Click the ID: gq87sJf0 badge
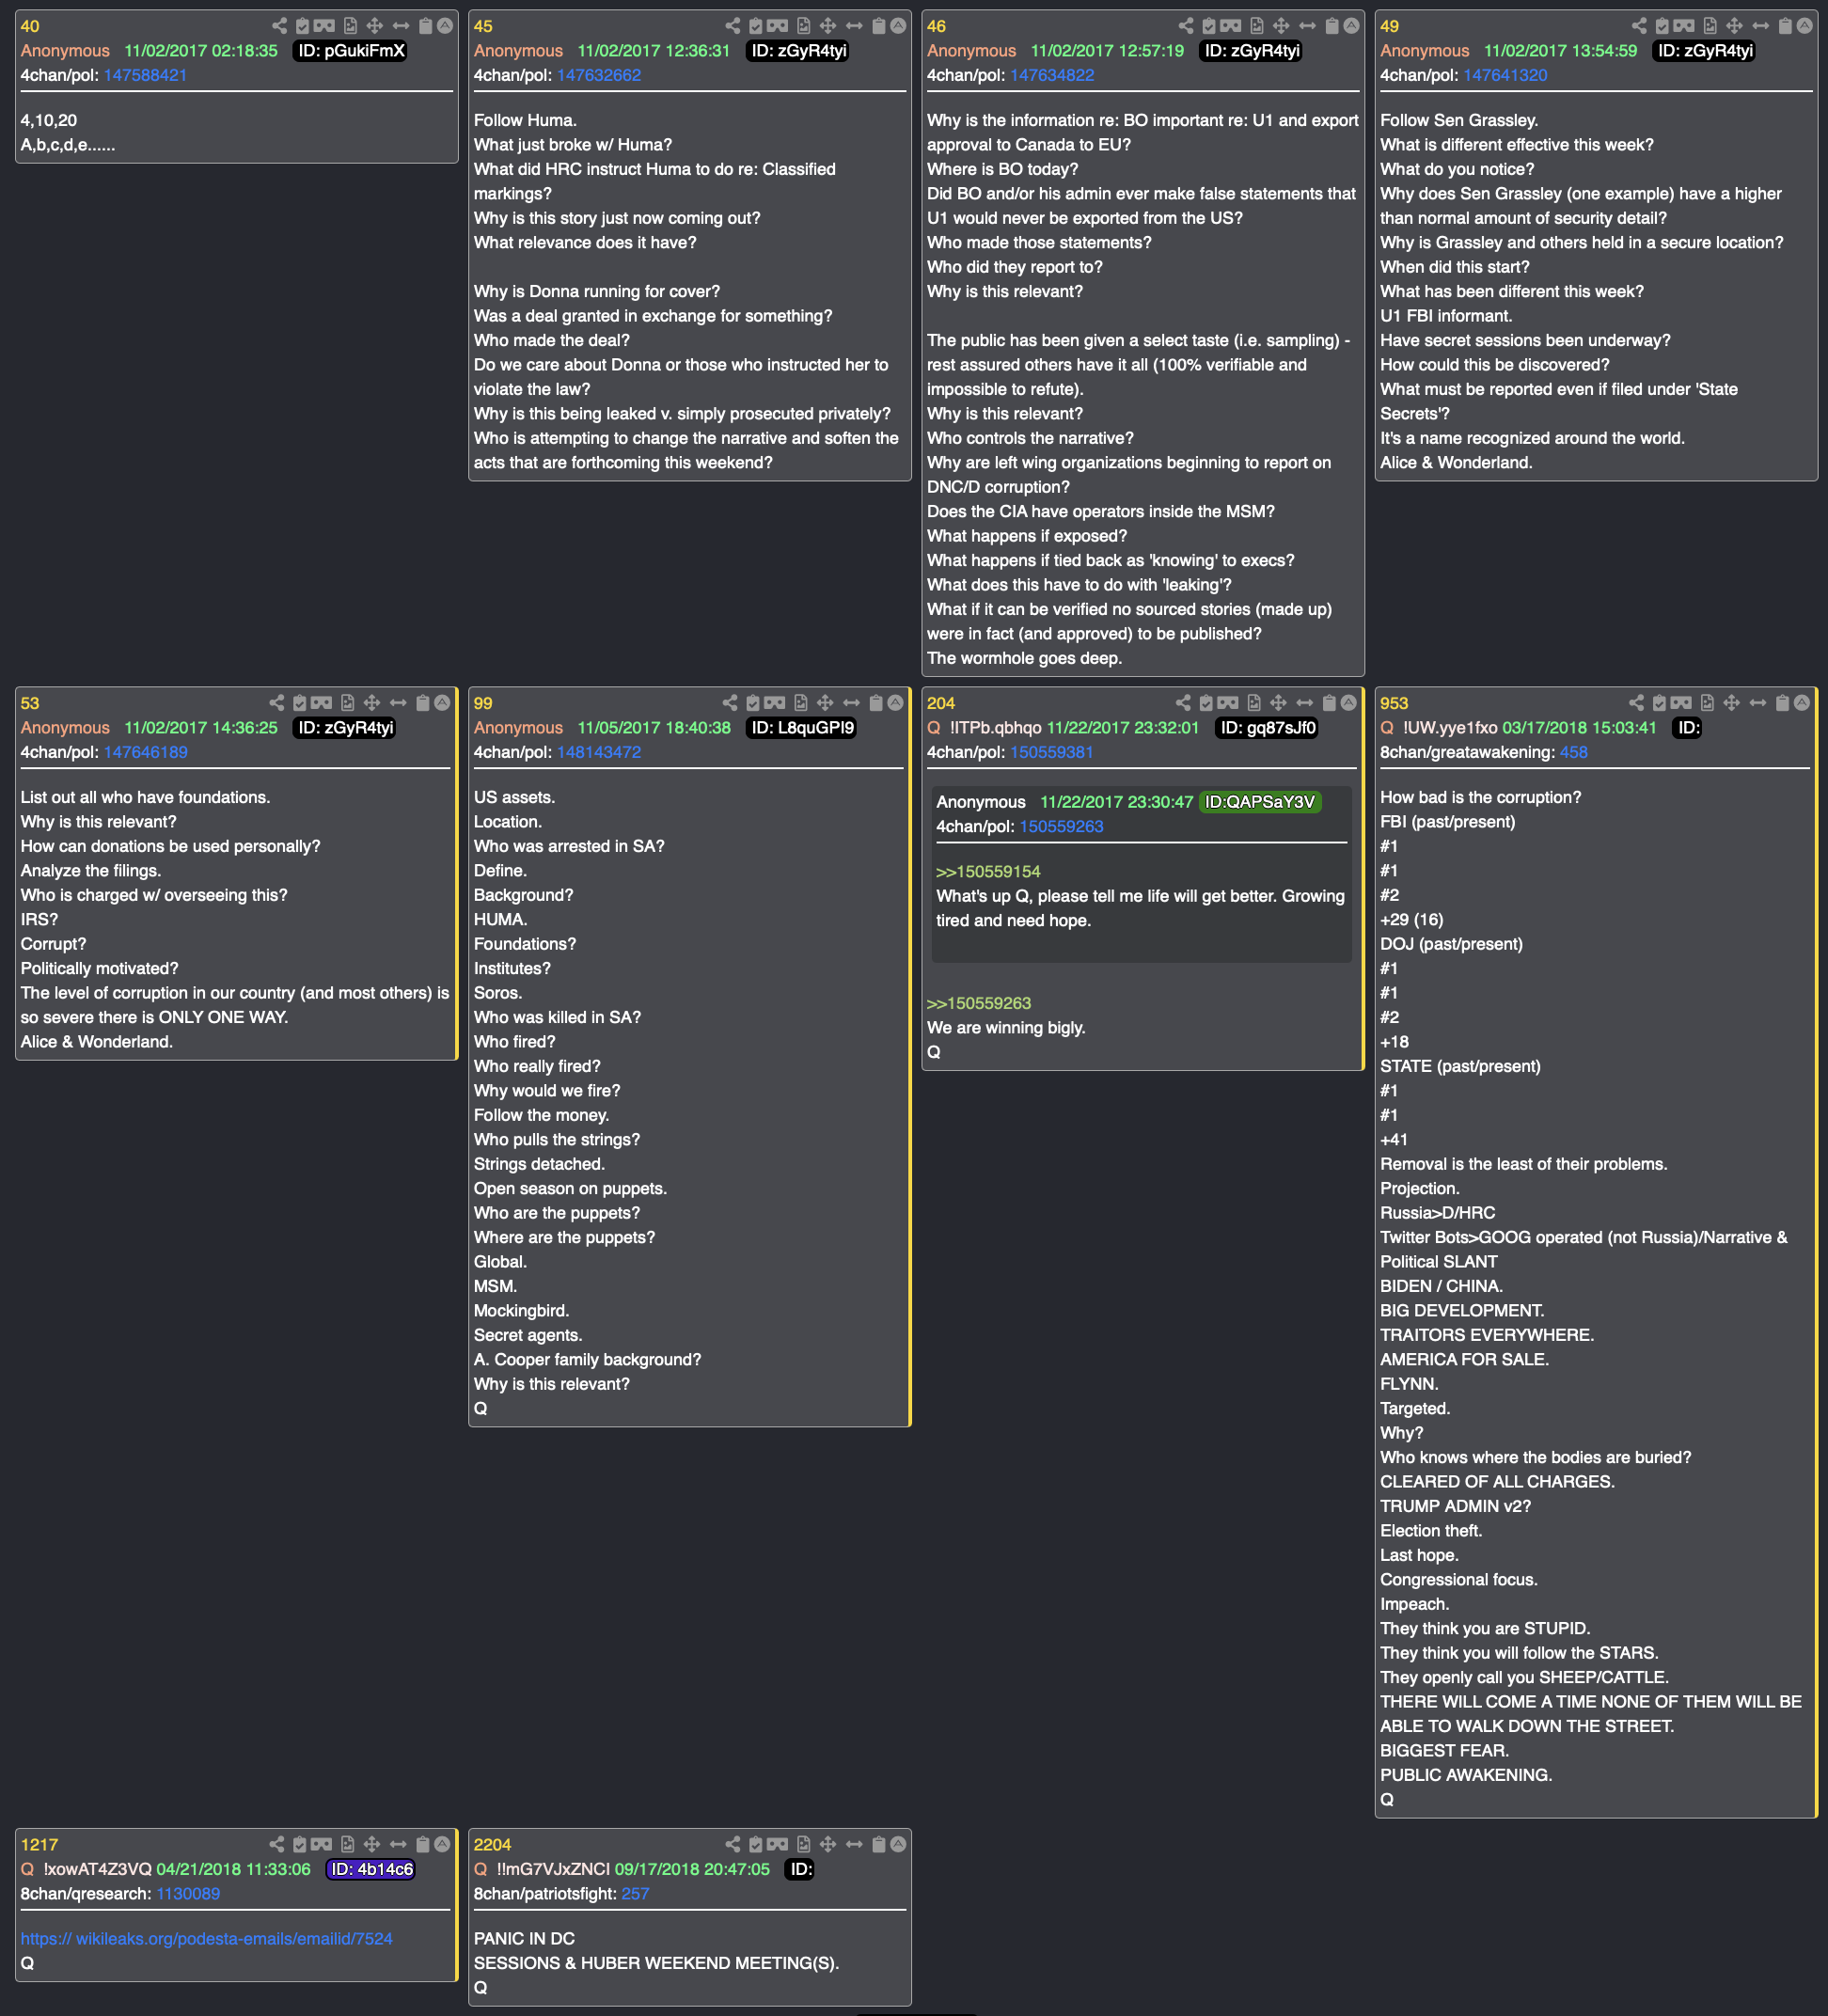This screenshot has height=2016, width=1828. click(x=1267, y=727)
